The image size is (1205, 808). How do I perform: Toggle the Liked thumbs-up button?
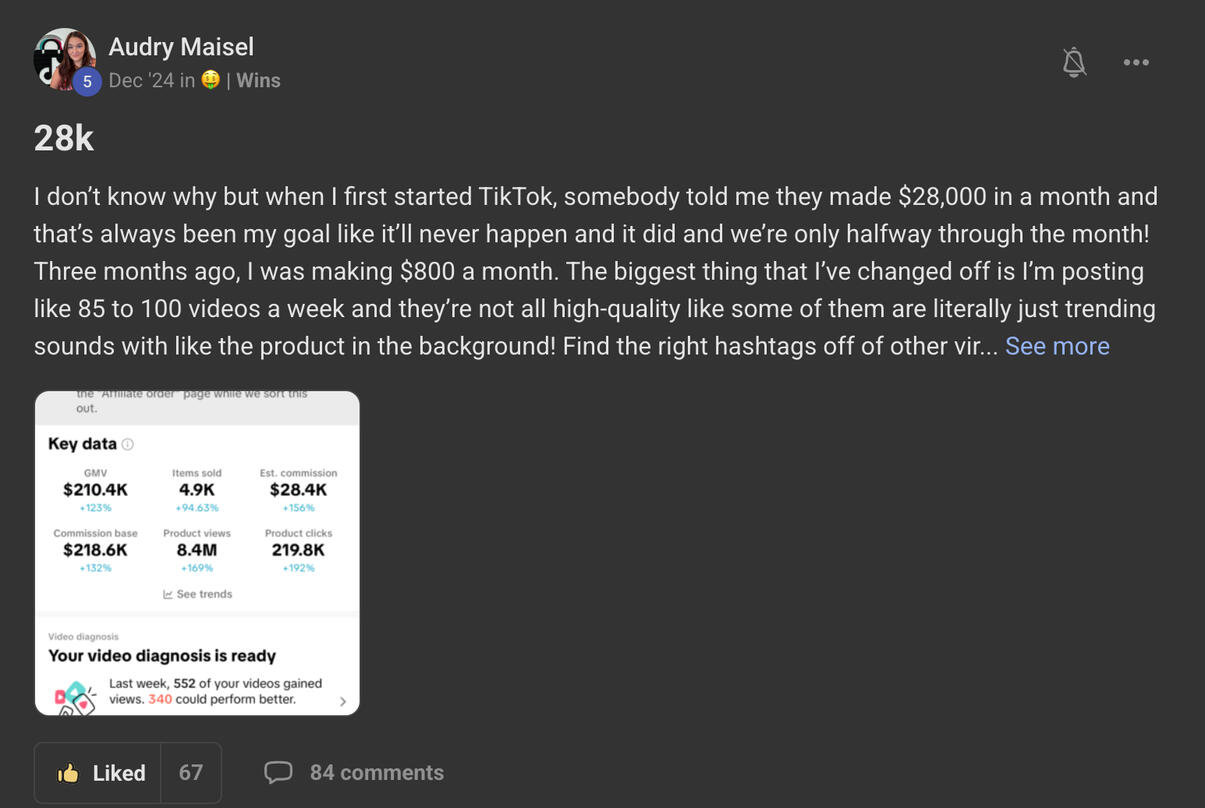pos(98,773)
